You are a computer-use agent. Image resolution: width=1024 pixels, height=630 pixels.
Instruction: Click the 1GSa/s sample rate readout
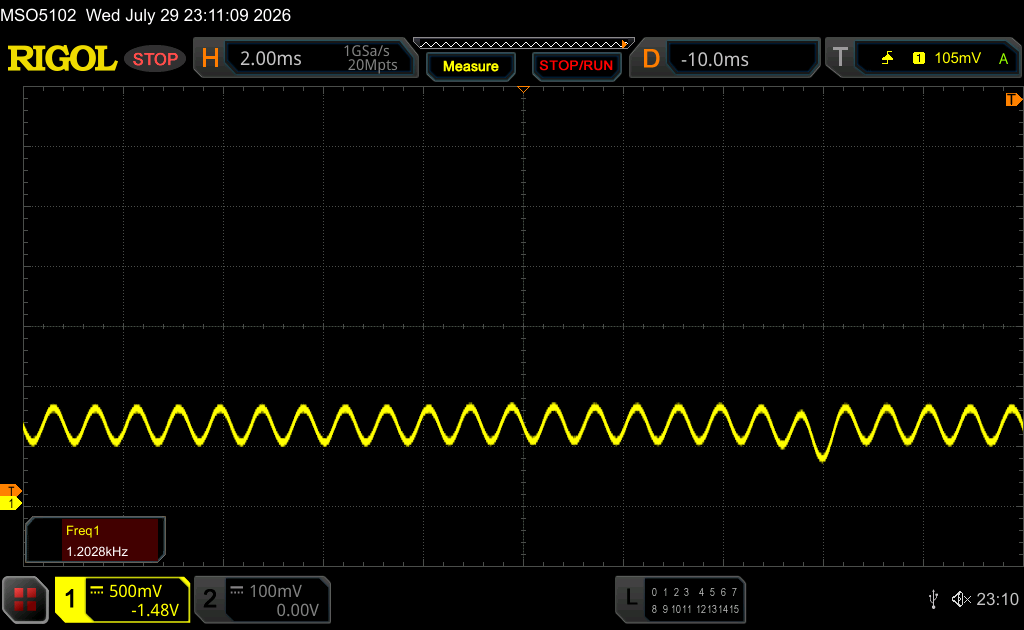click(366, 51)
